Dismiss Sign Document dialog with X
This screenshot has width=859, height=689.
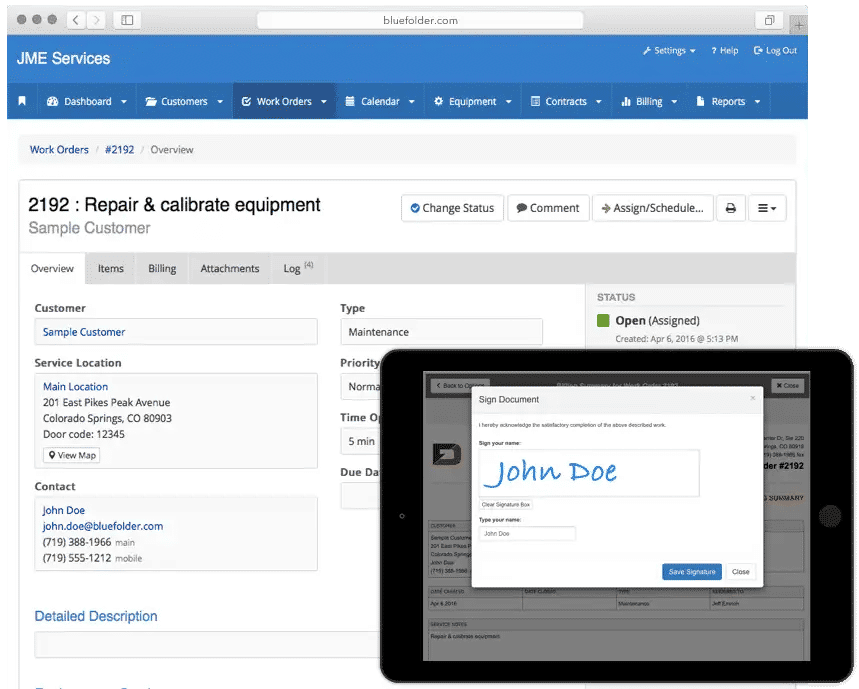753,398
